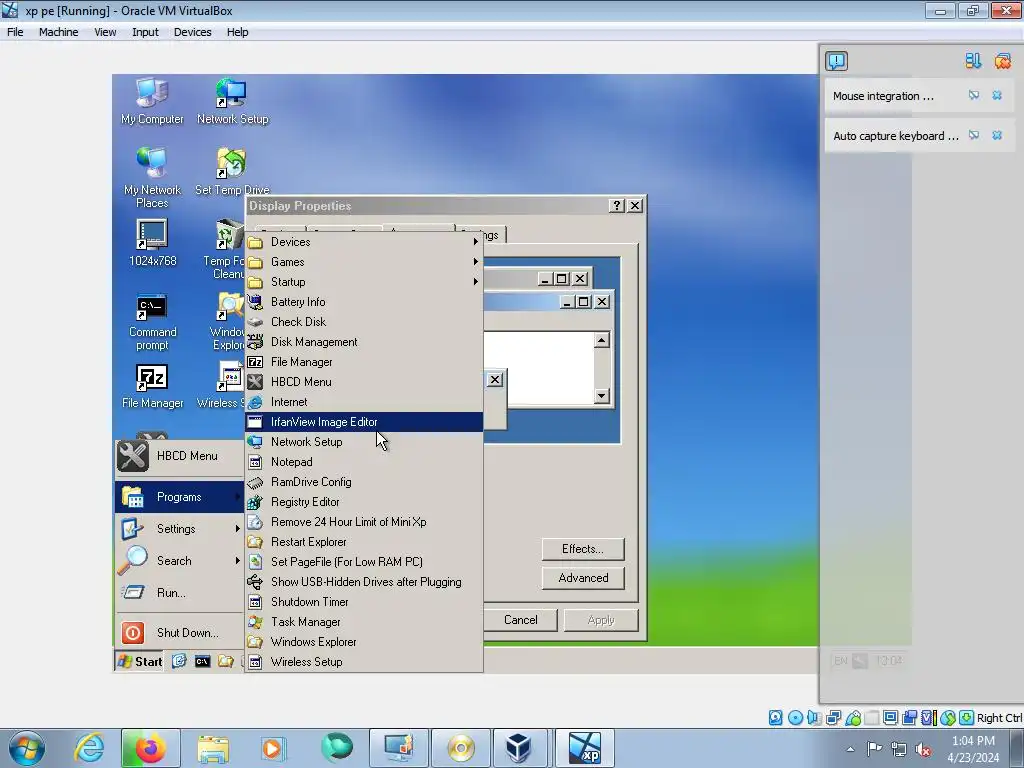This screenshot has height=768, width=1024.
Task: Open Run... from the Start menu
Action: tap(180, 593)
